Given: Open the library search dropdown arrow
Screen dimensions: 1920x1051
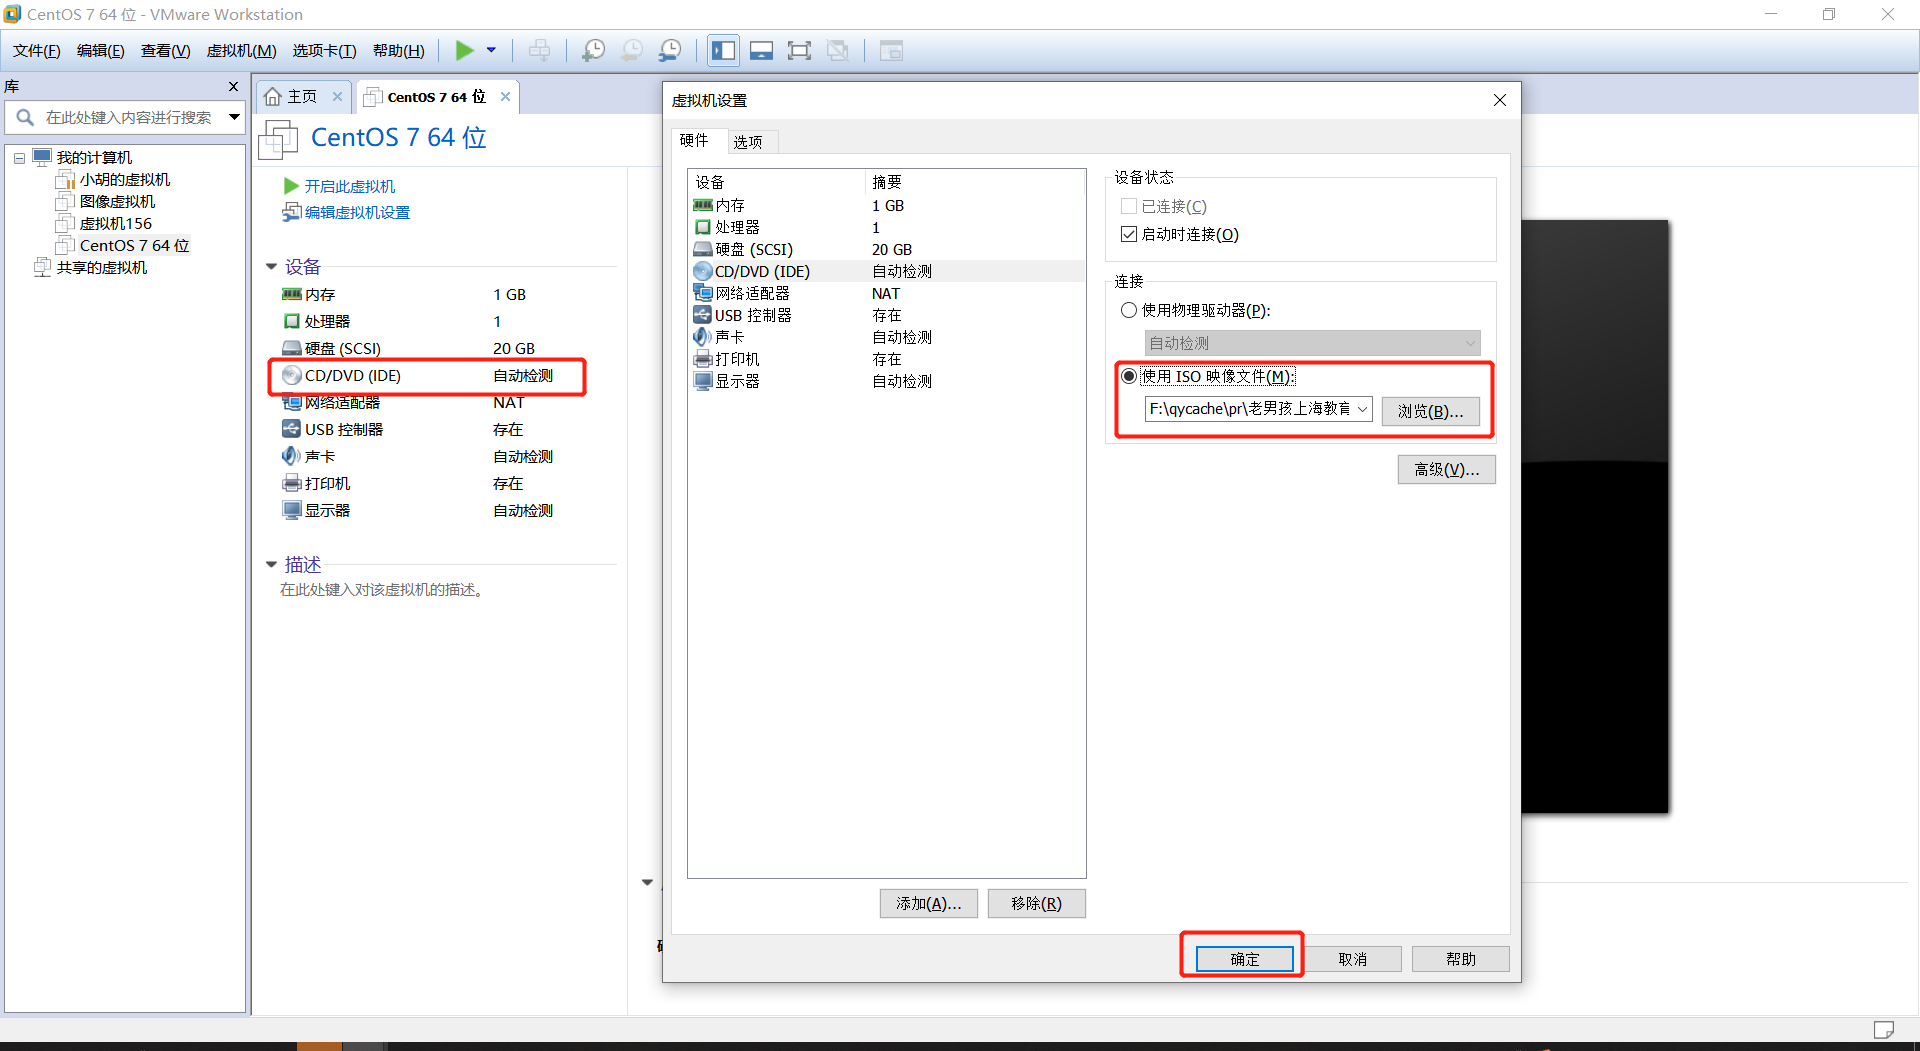Looking at the screenshot, I should tap(234, 117).
